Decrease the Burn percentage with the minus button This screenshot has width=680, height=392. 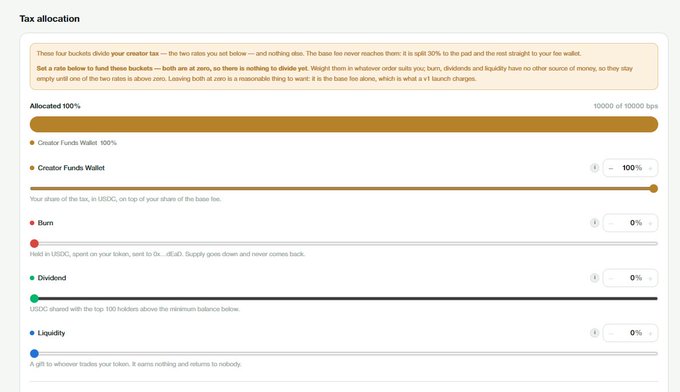click(x=611, y=223)
